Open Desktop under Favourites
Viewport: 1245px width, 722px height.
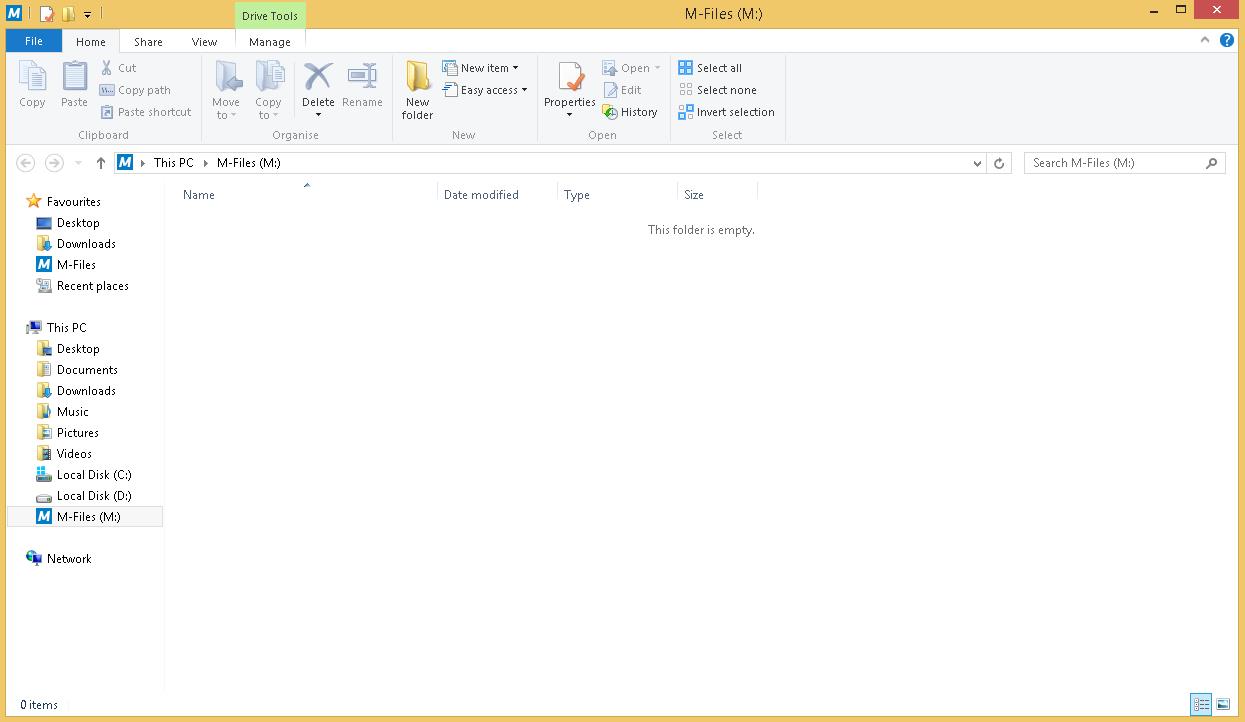[x=68, y=223]
